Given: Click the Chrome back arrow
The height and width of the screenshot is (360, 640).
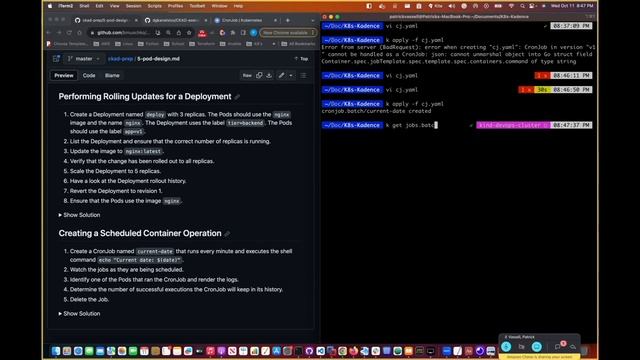Looking at the screenshot, I should pos(49,33).
